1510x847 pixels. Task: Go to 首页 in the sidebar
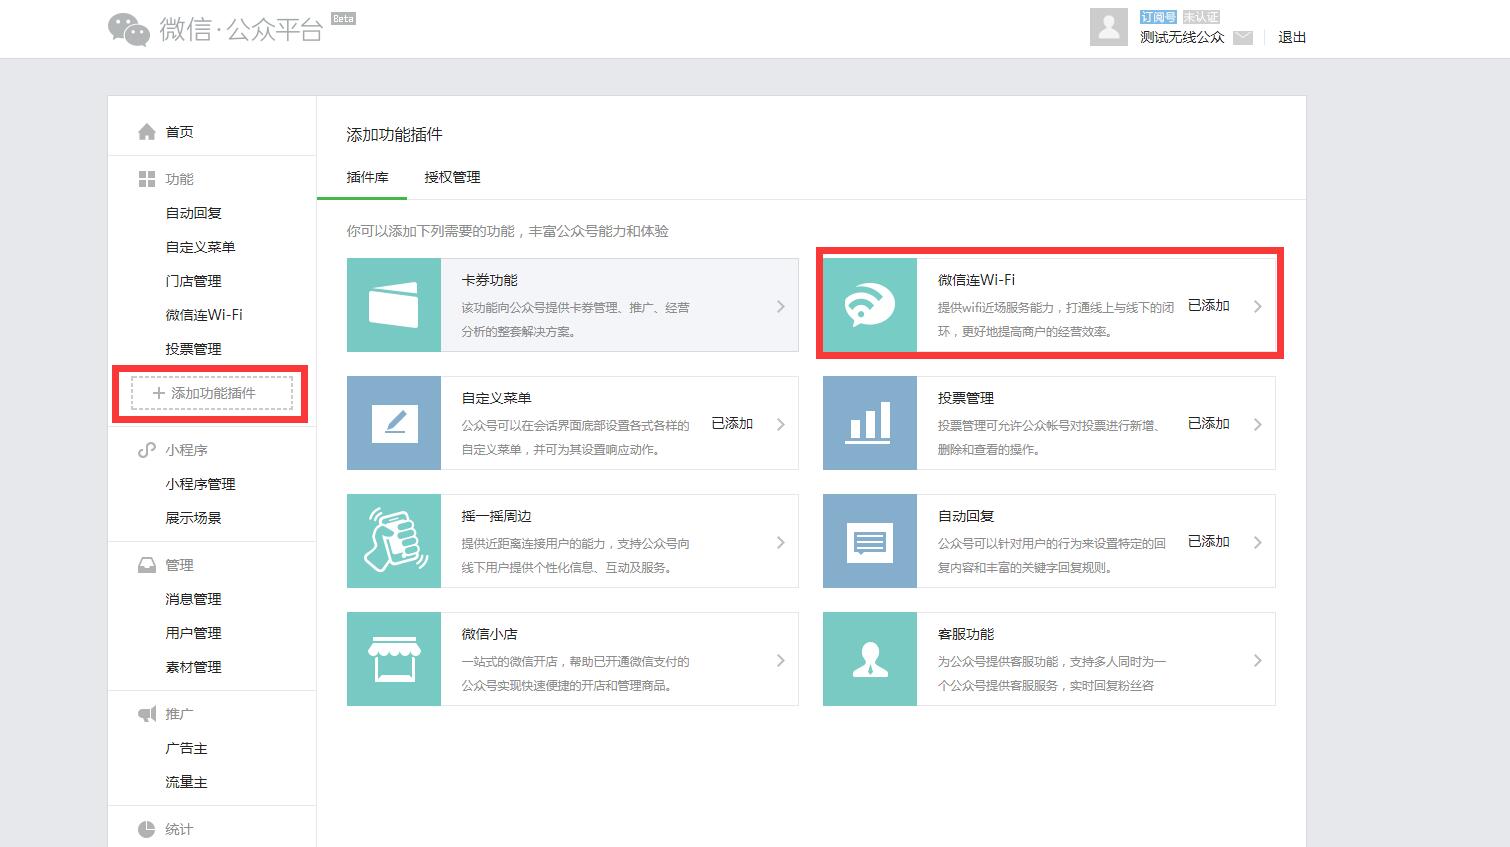click(179, 132)
